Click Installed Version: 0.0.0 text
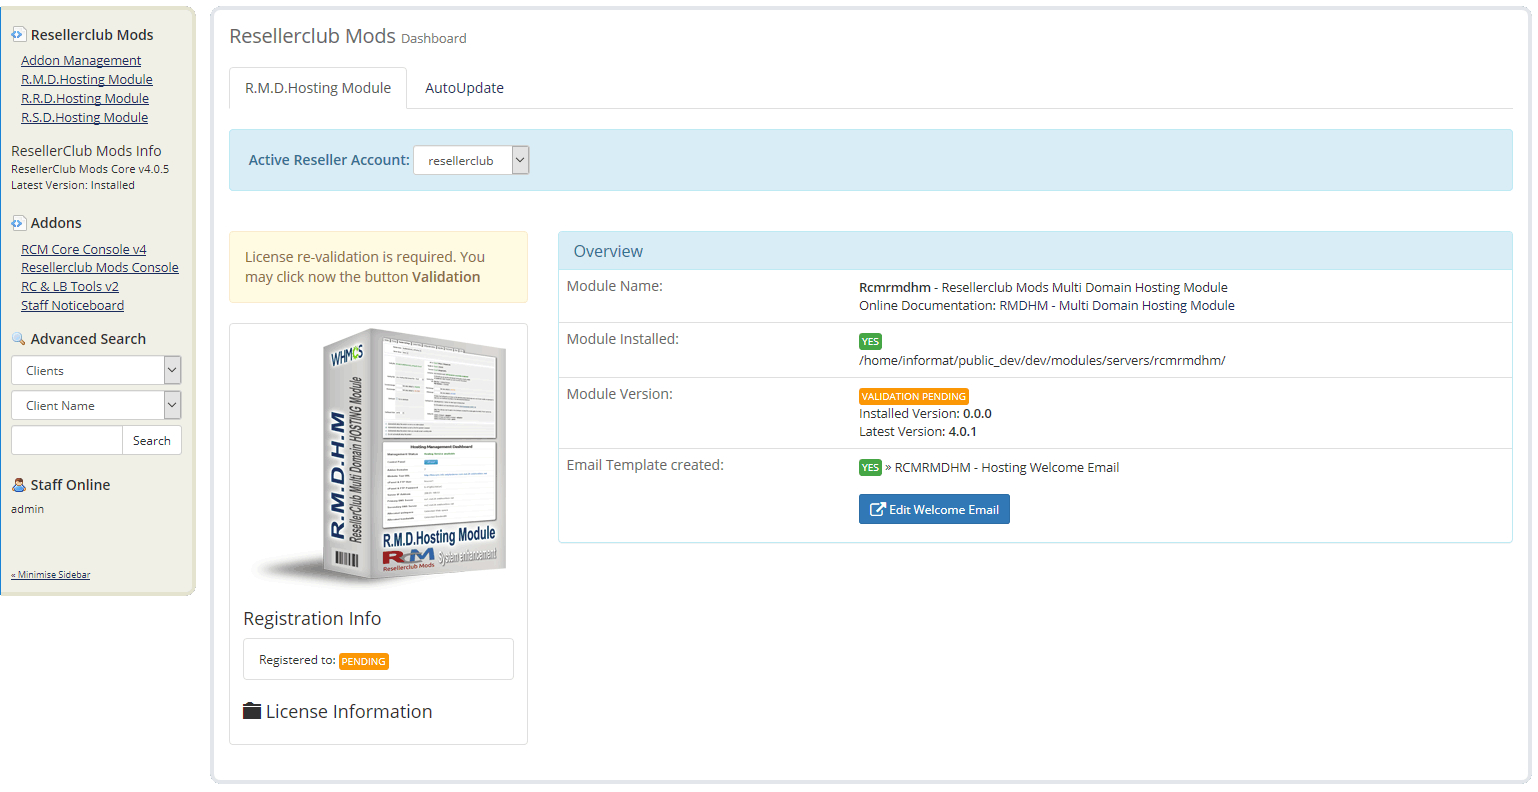The width and height of the screenshot is (1538, 792). (x=925, y=414)
